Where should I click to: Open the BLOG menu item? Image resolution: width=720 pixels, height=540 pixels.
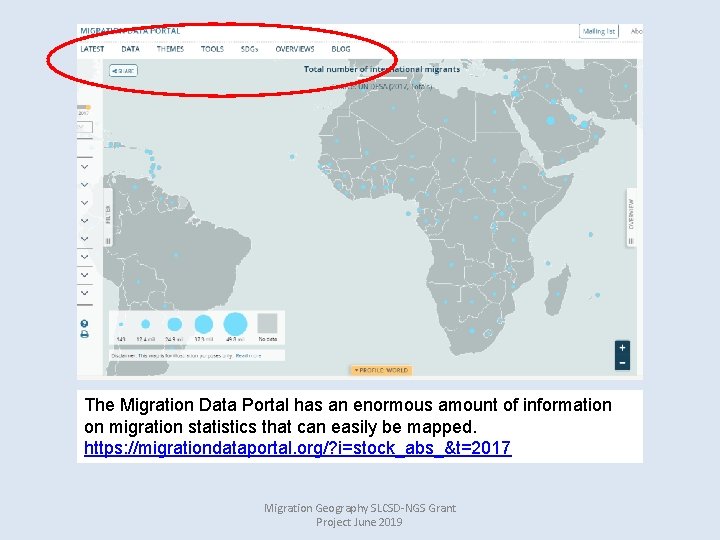pyautogui.click(x=341, y=49)
